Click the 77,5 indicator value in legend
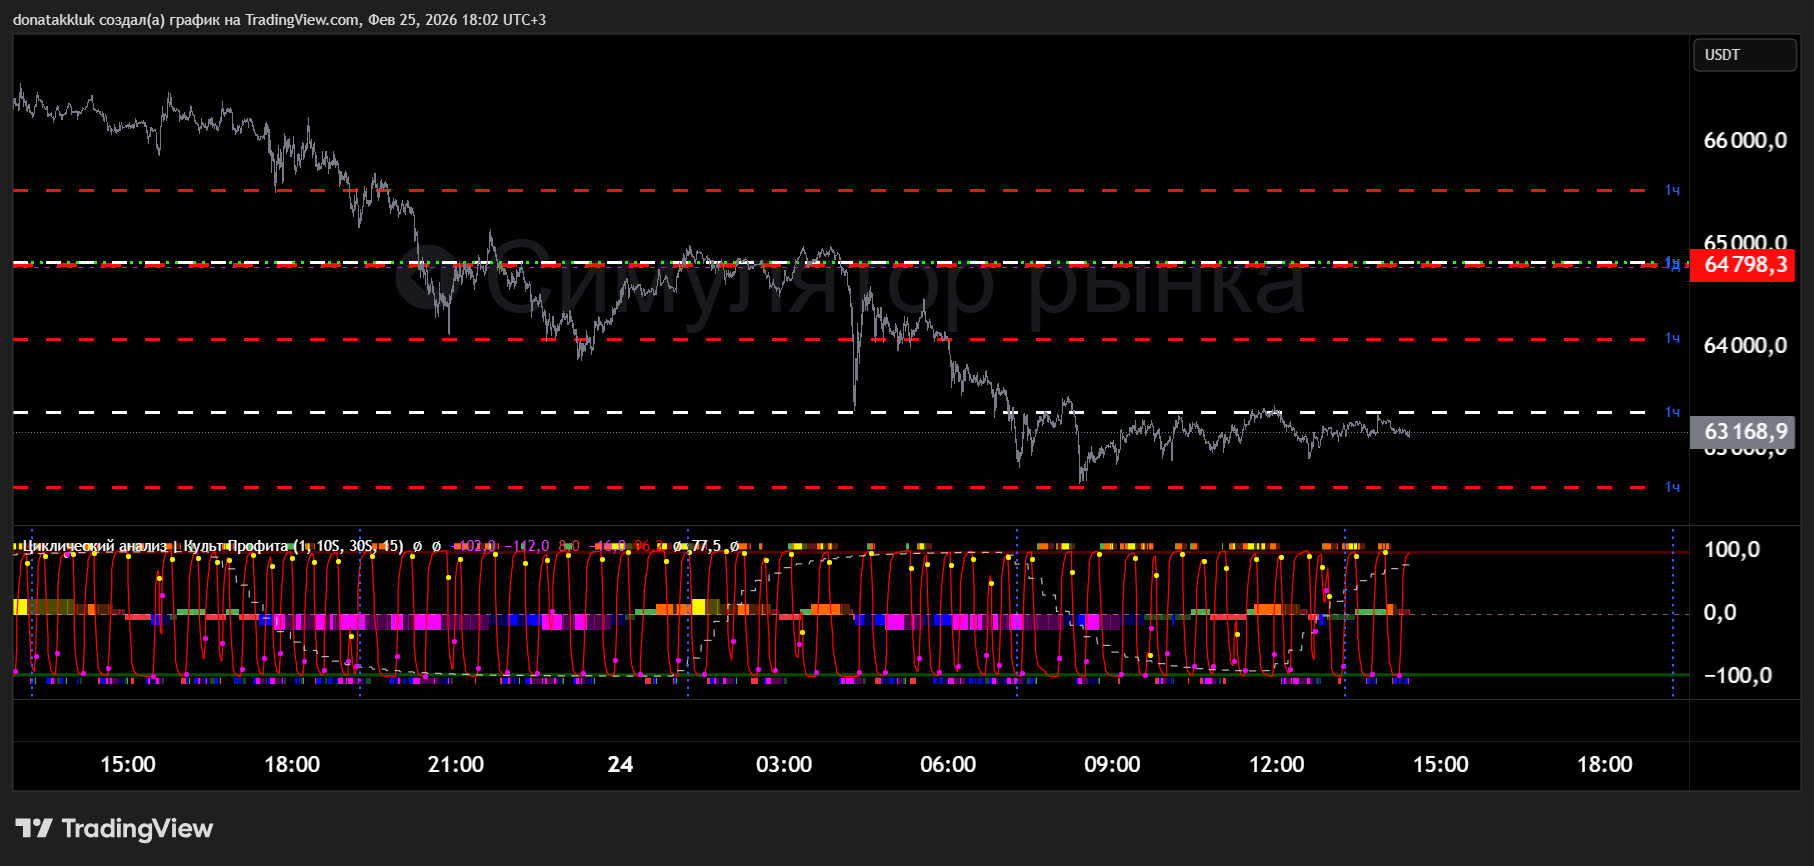Viewport: 1814px width, 866px height. [x=706, y=546]
